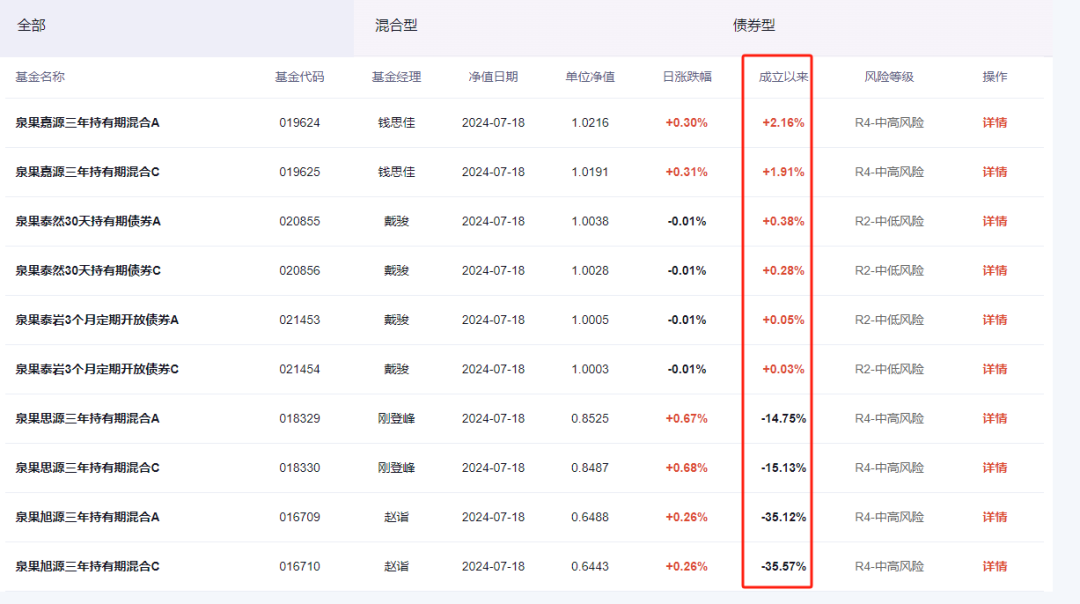
Task: Switch to the 全部 tab
Action: coord(32,25)
